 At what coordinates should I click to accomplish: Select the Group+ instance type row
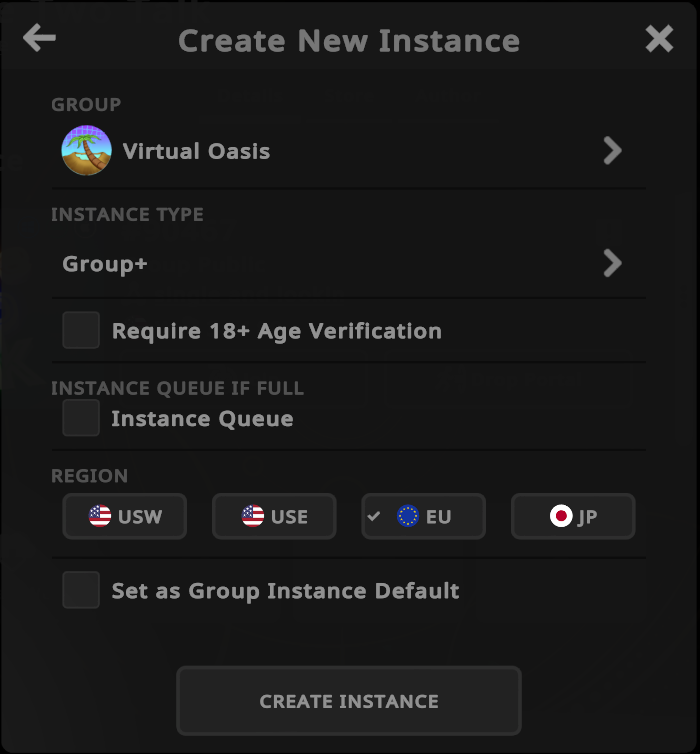(300, 263)
